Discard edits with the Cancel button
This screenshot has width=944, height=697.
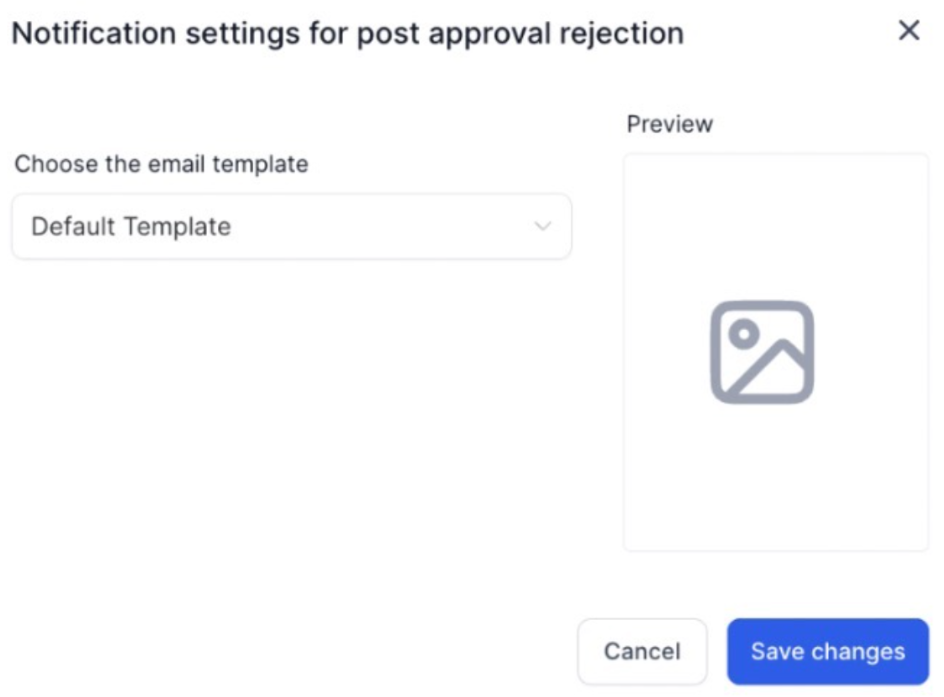tap(642, 652)
